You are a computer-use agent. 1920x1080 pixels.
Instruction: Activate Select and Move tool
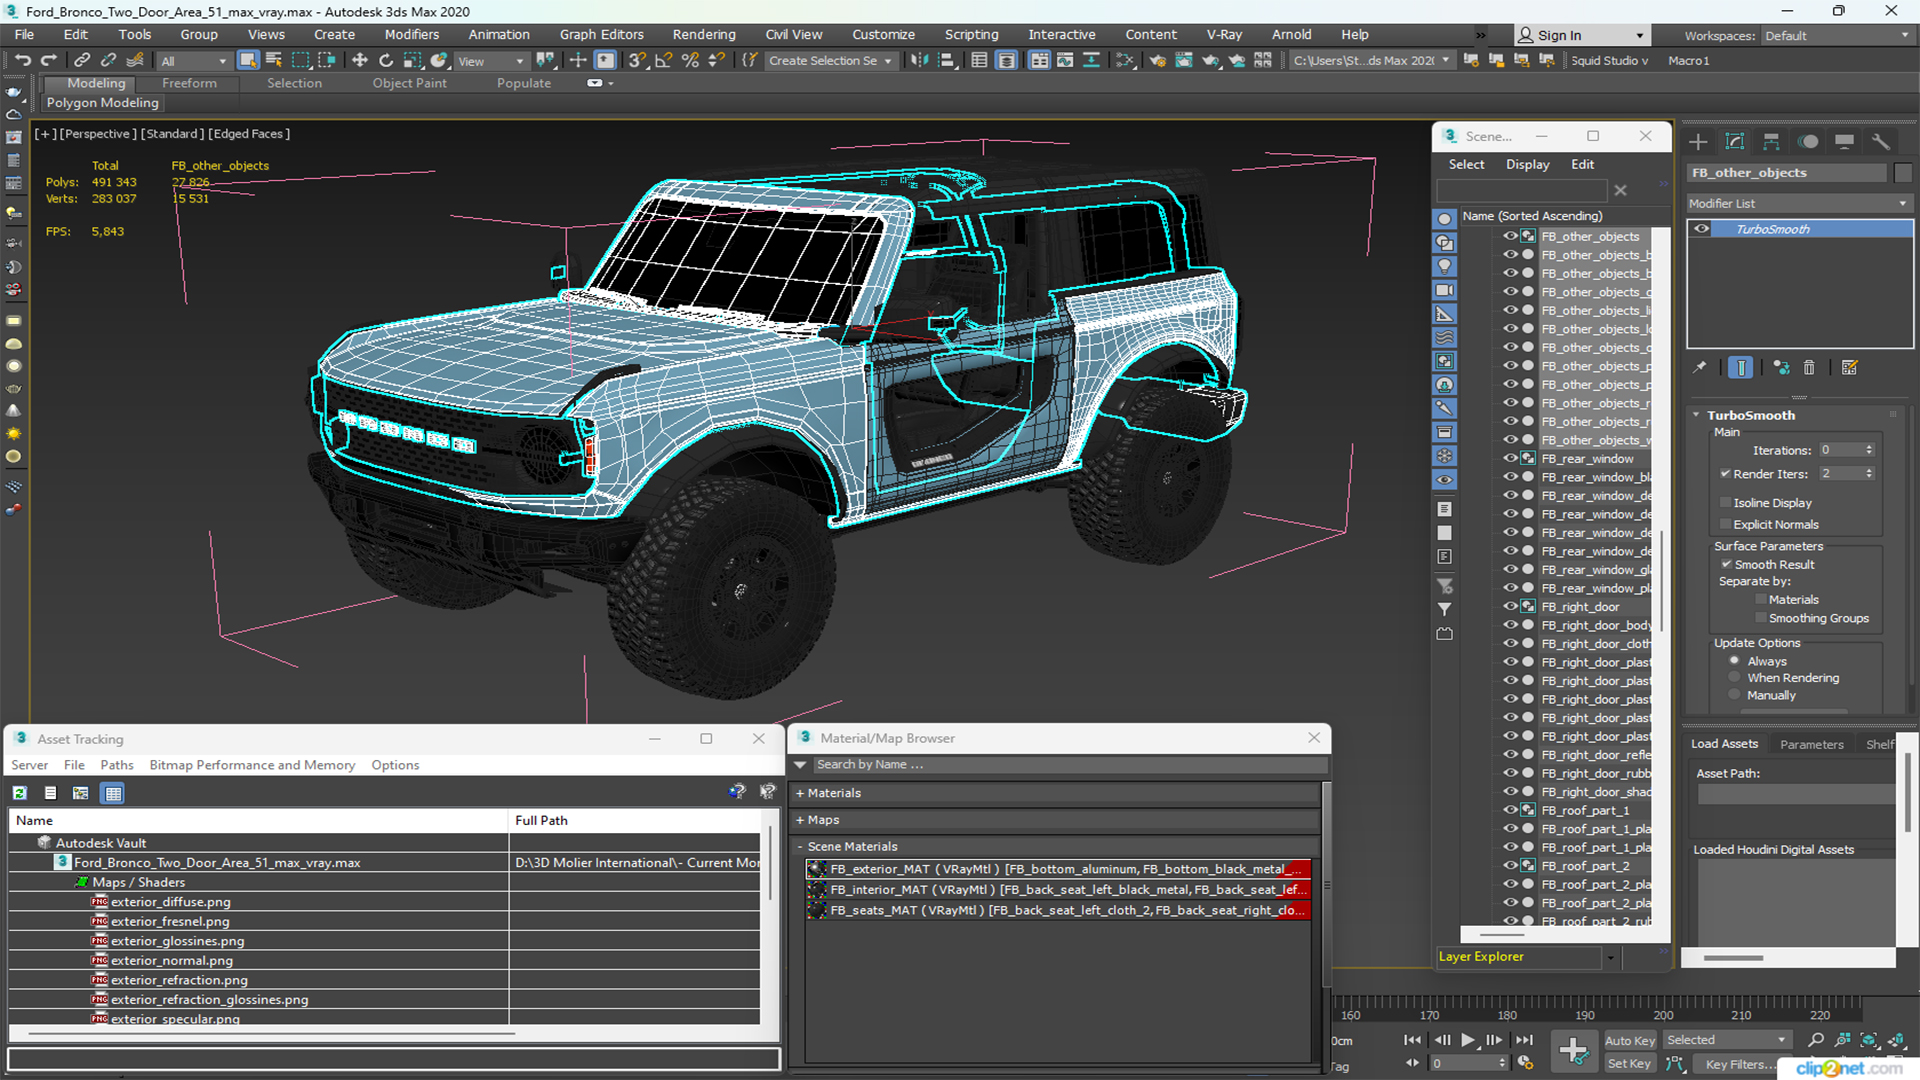[x=360, y=60]
